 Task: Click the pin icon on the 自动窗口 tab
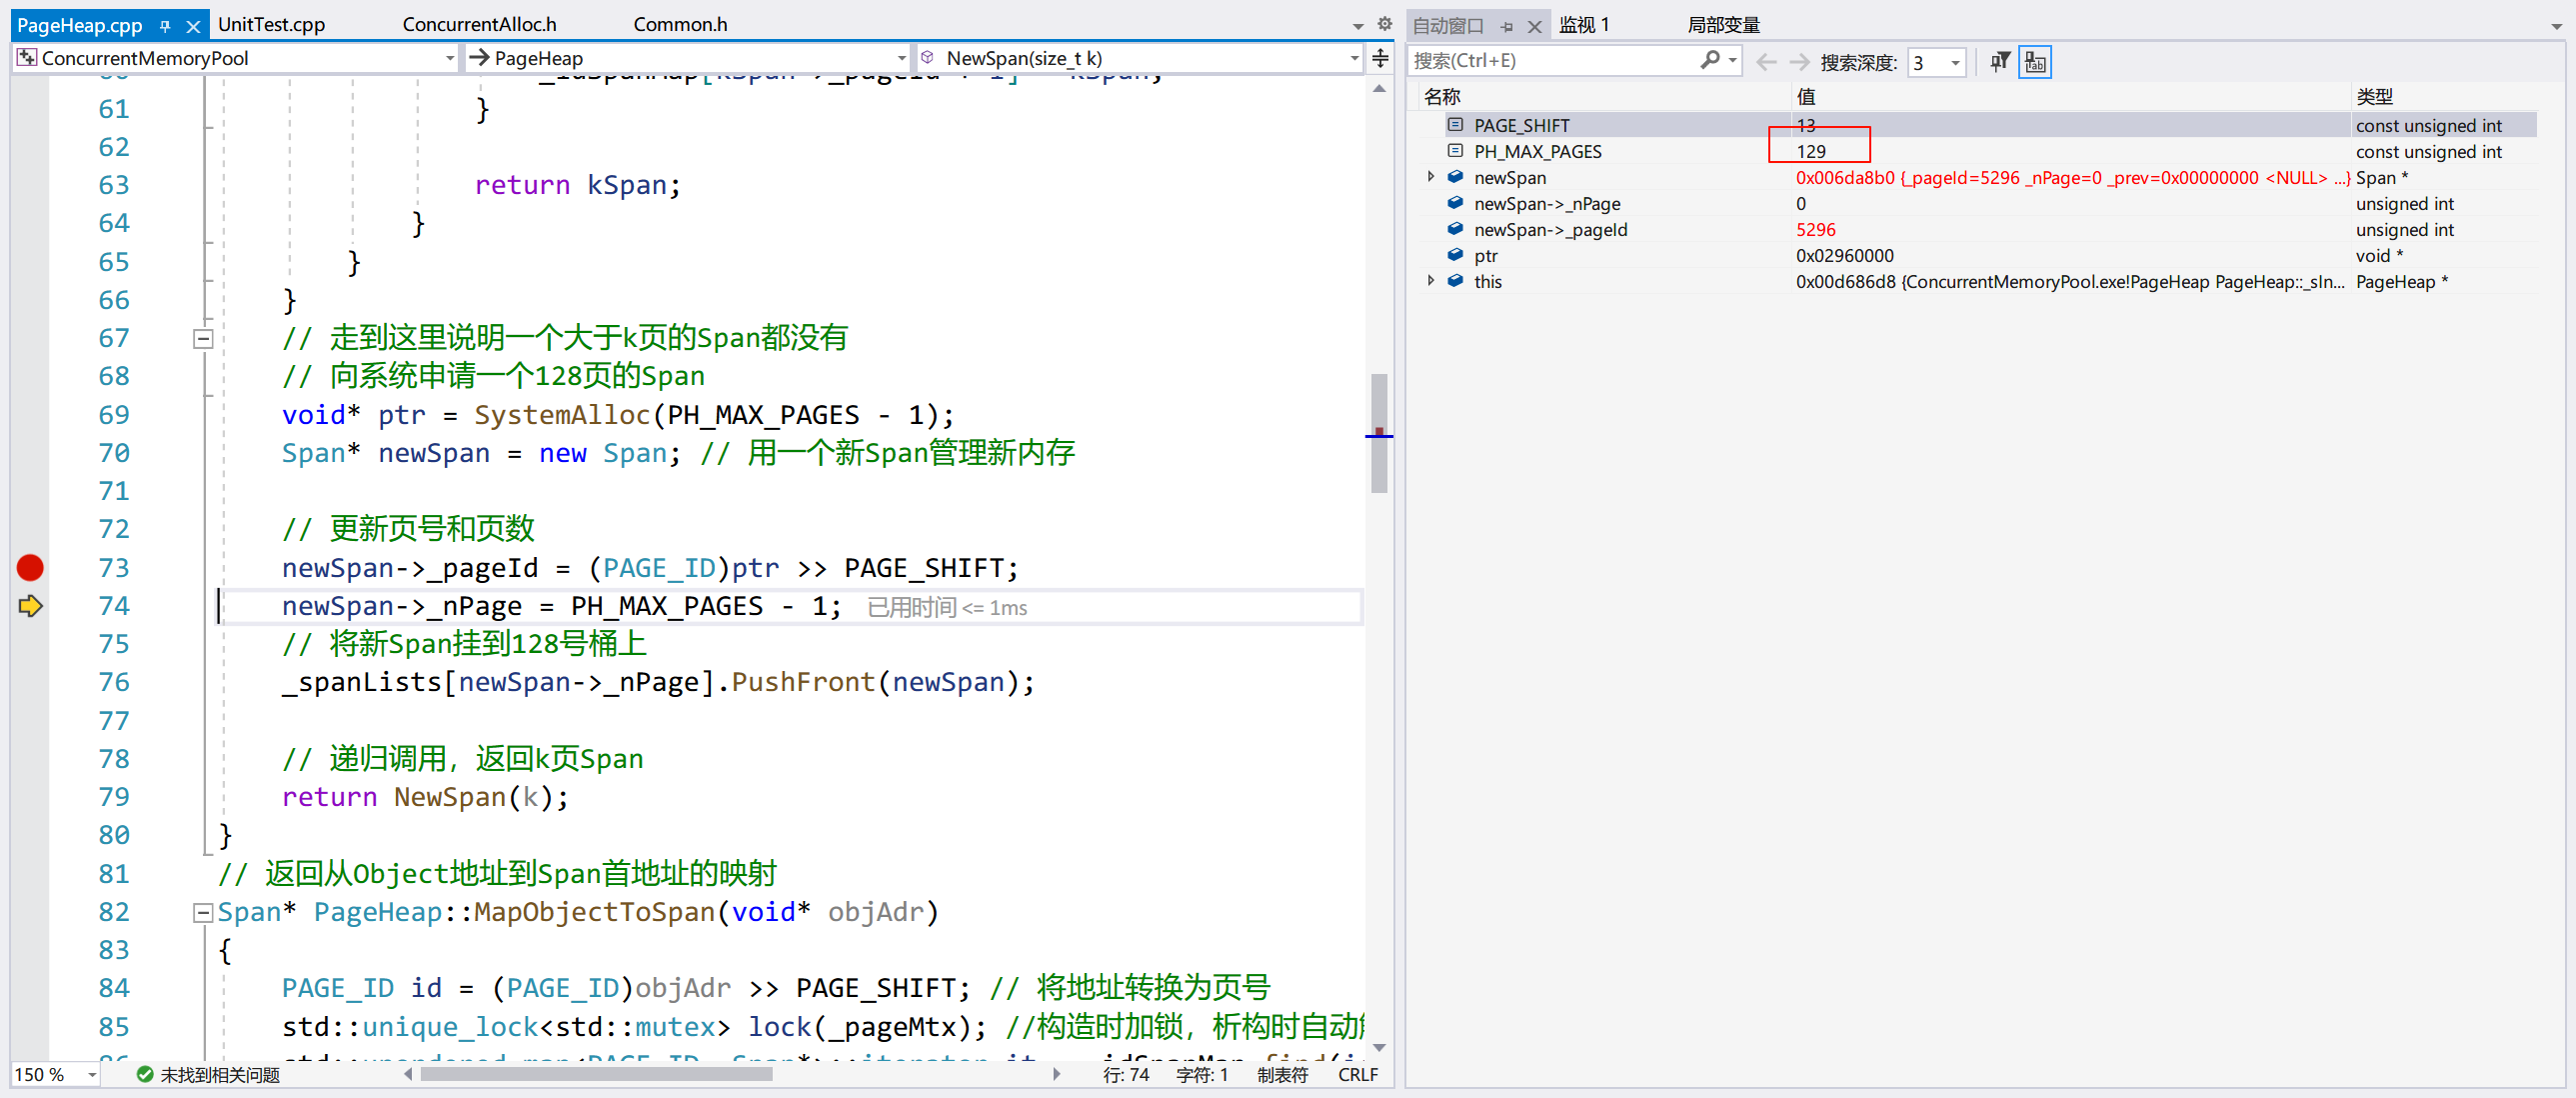[x=1507, y=26]
